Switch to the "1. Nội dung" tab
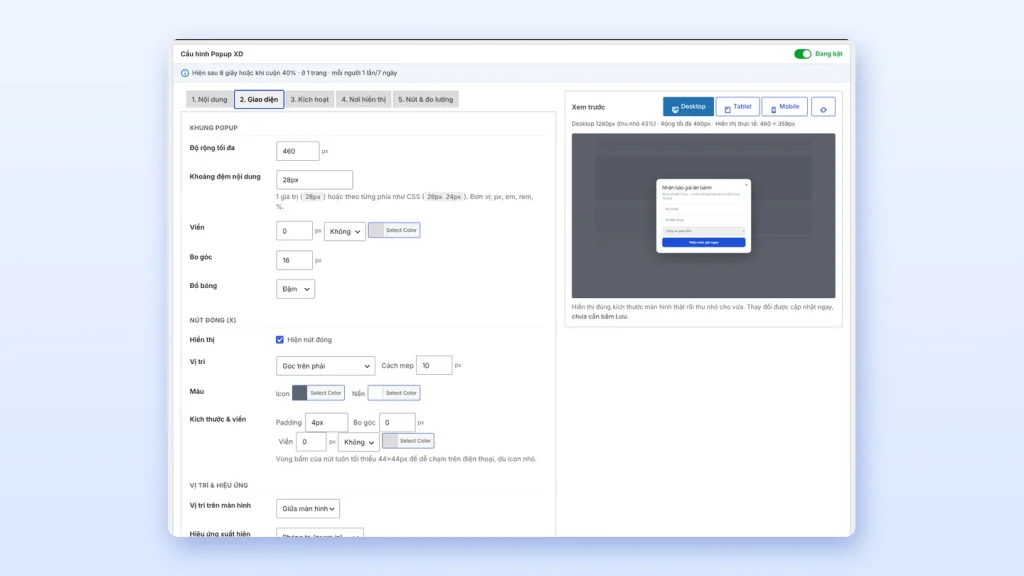1024x576 pixels. (209, 99)
